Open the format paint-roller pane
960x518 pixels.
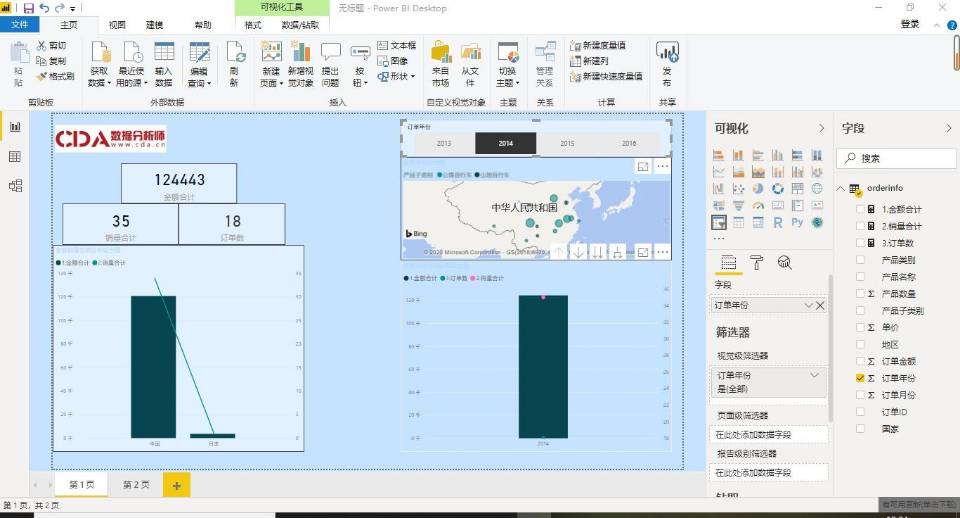pos(757,263)
